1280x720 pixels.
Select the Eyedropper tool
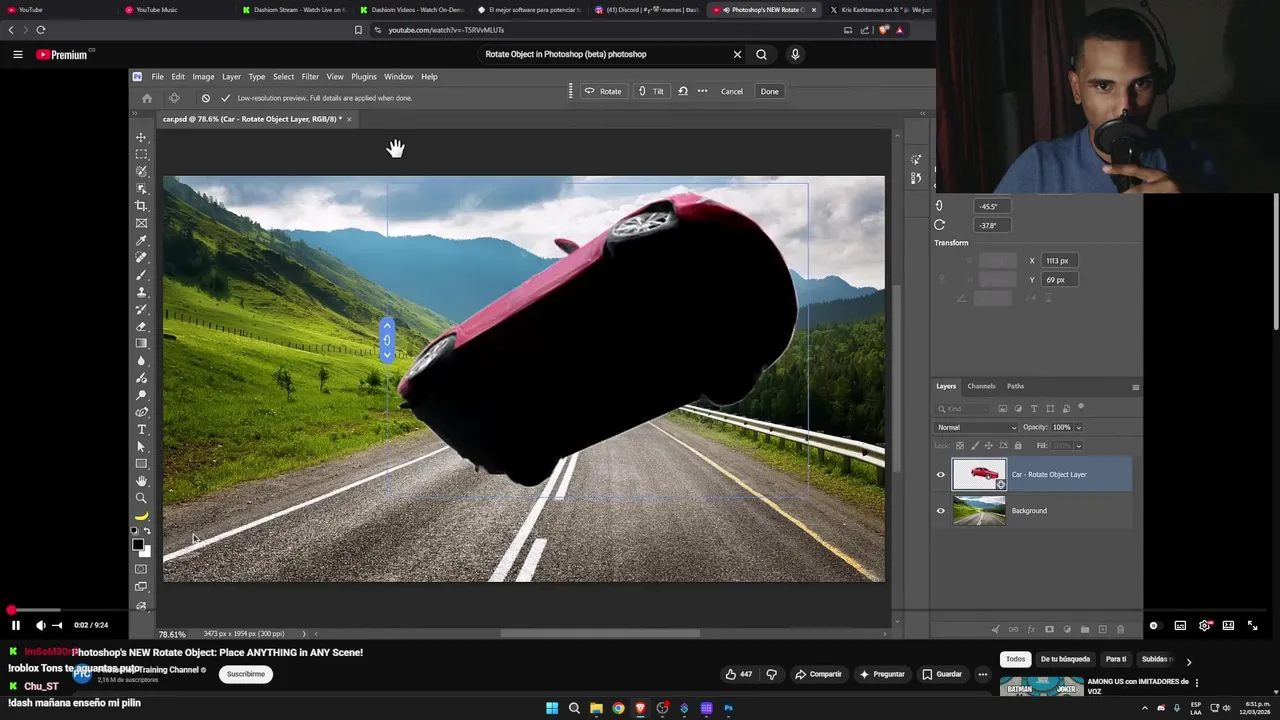tap(141, 240)
